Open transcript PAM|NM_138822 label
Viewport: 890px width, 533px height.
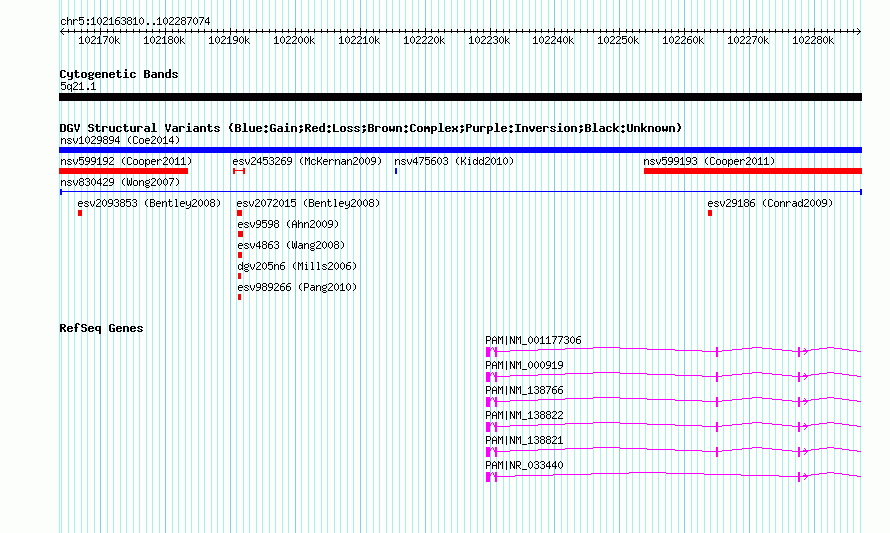[x=524, y=416]
